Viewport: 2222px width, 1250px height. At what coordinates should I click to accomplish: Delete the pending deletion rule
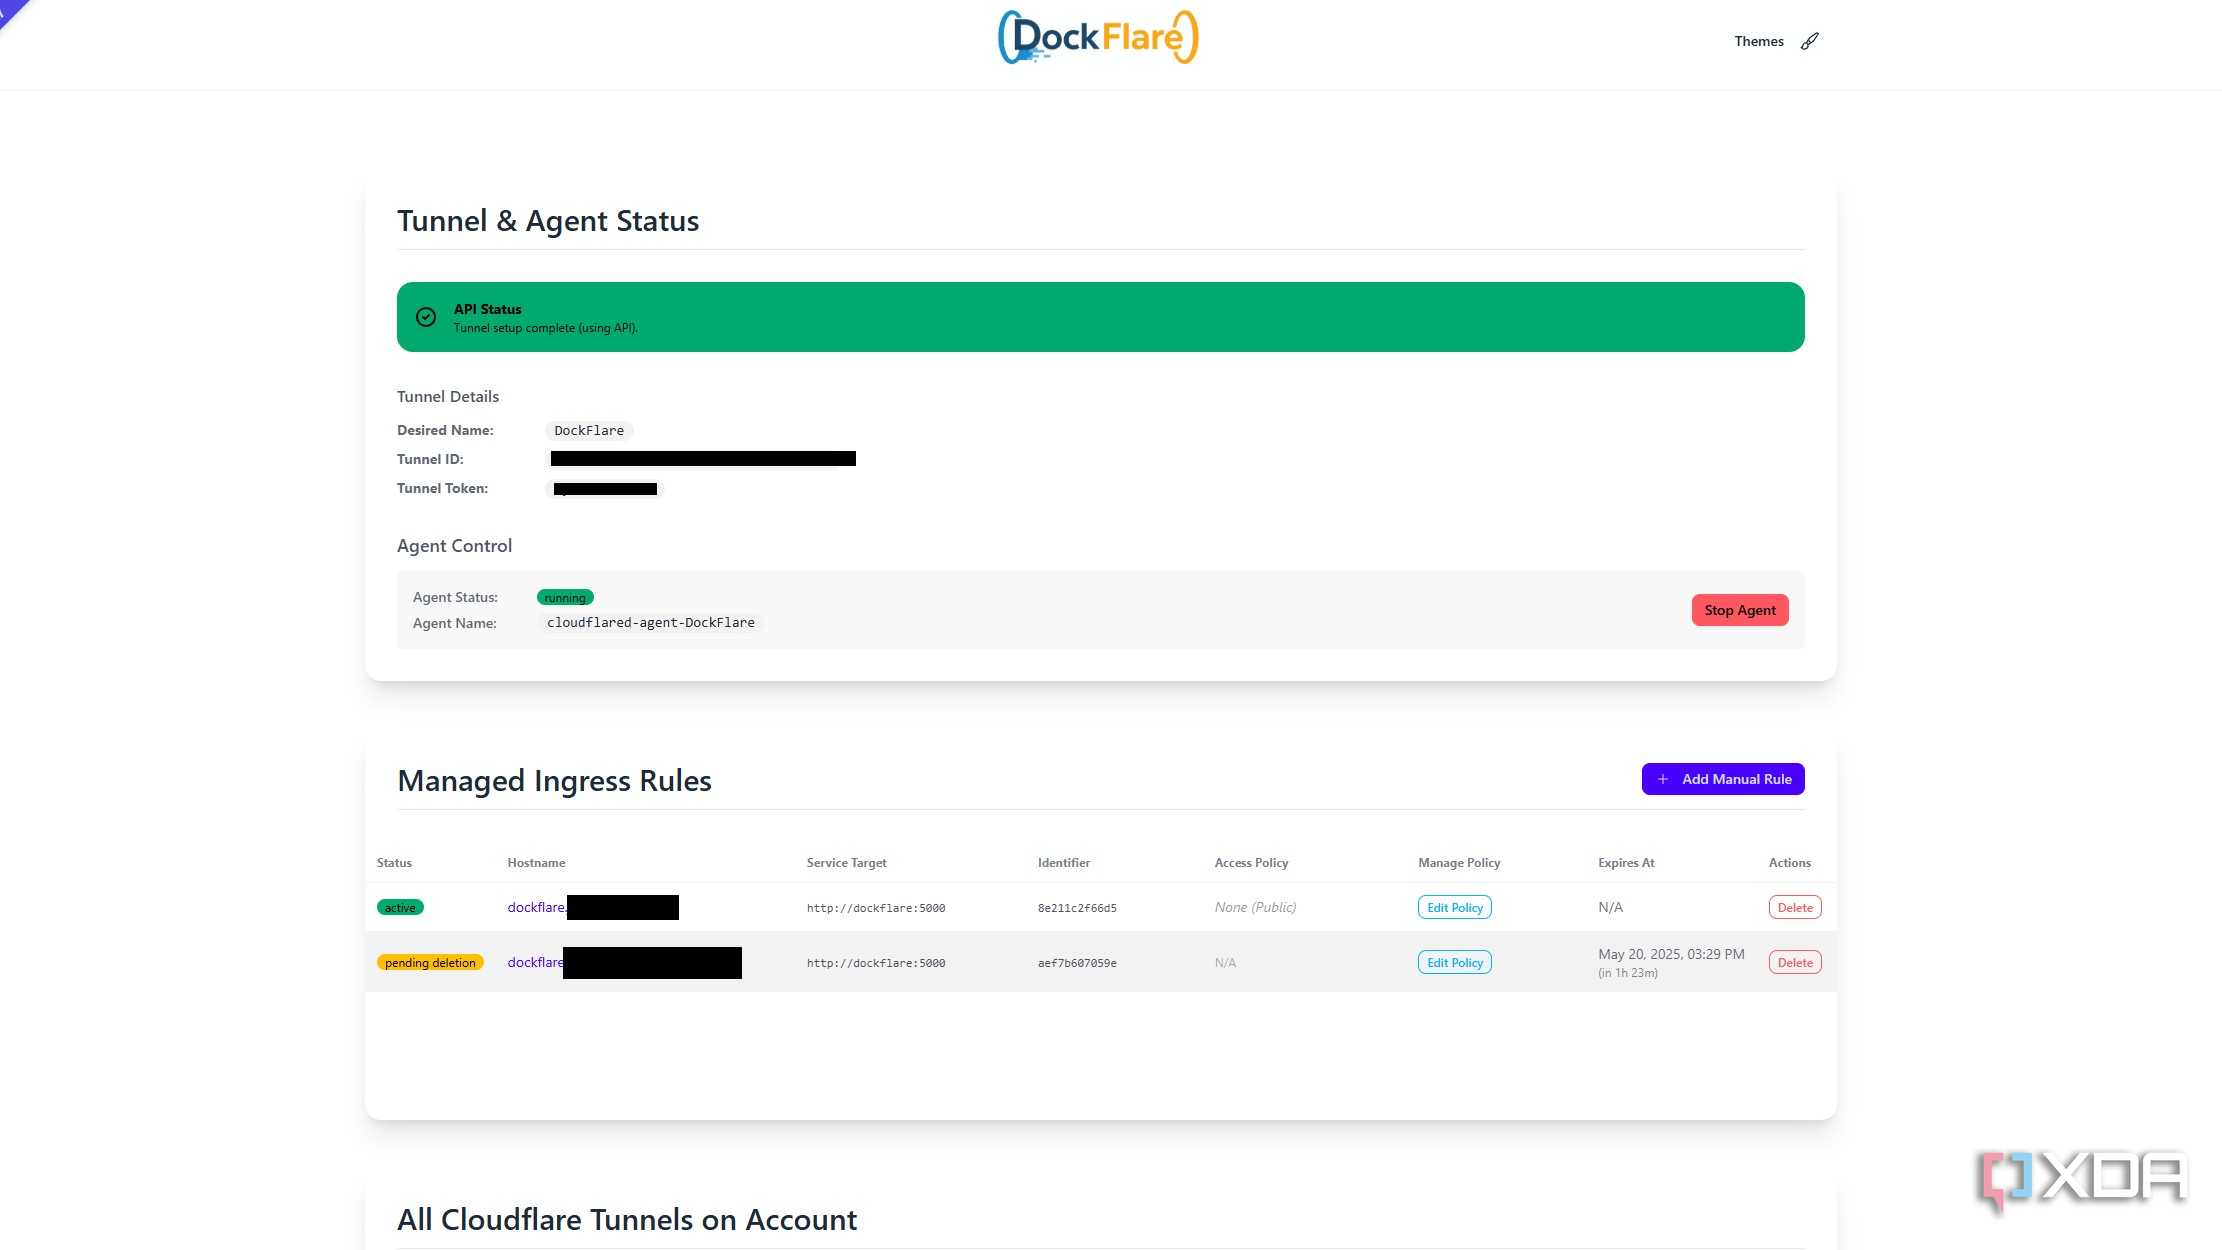[1795, 962]
